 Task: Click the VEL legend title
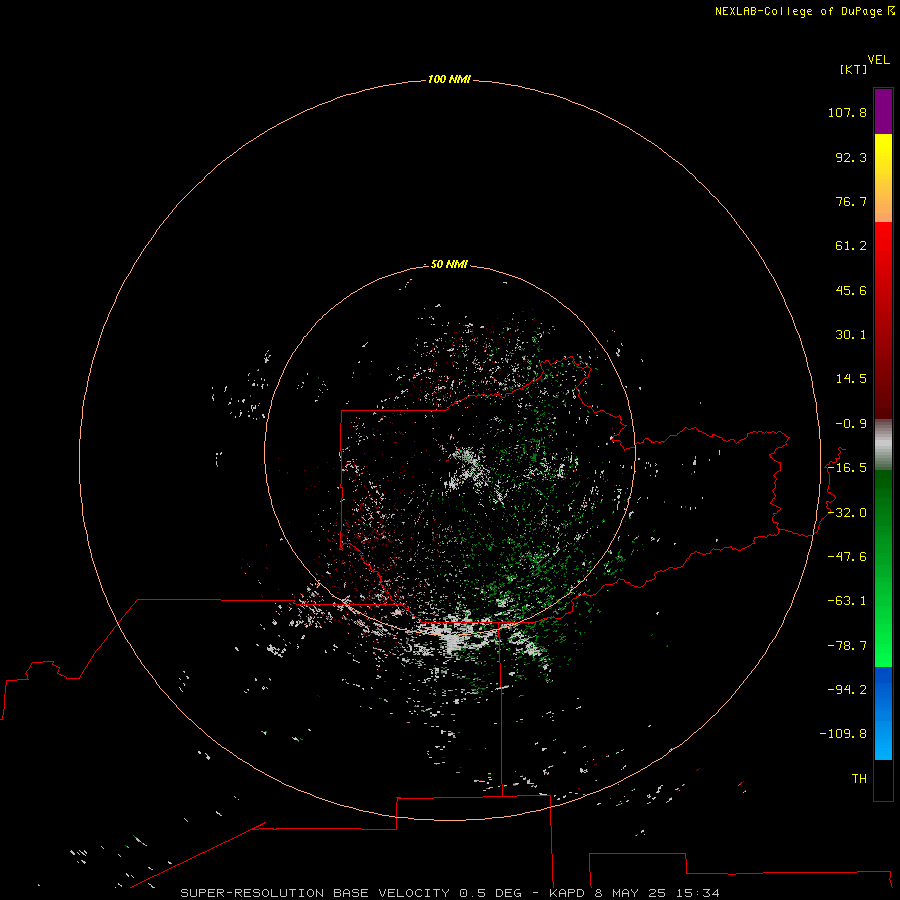click(x=879, y=60)
